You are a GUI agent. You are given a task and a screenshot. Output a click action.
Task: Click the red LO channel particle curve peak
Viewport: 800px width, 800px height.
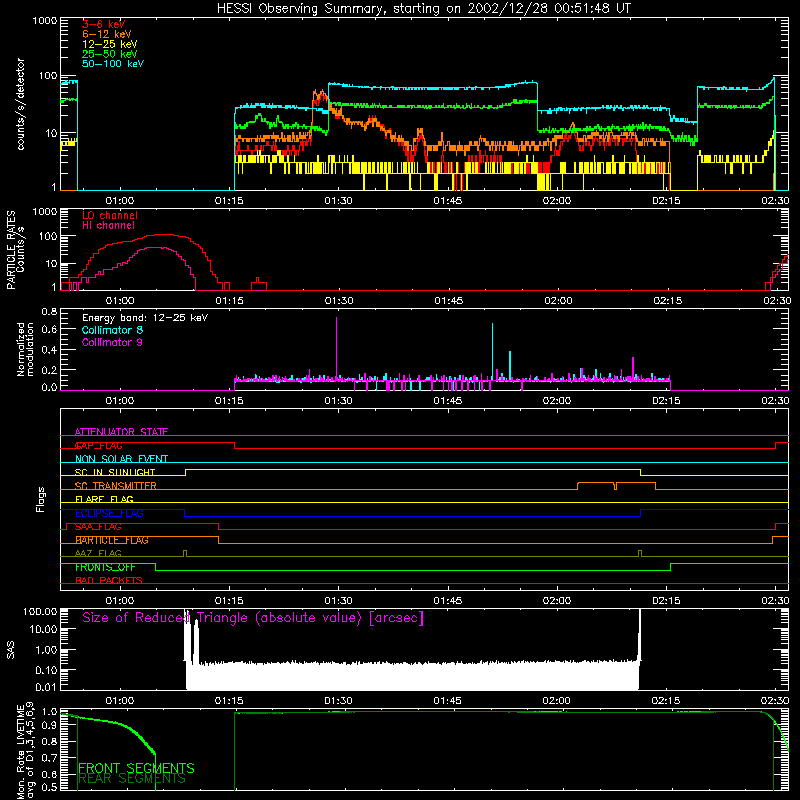click(x=163, y=235)
